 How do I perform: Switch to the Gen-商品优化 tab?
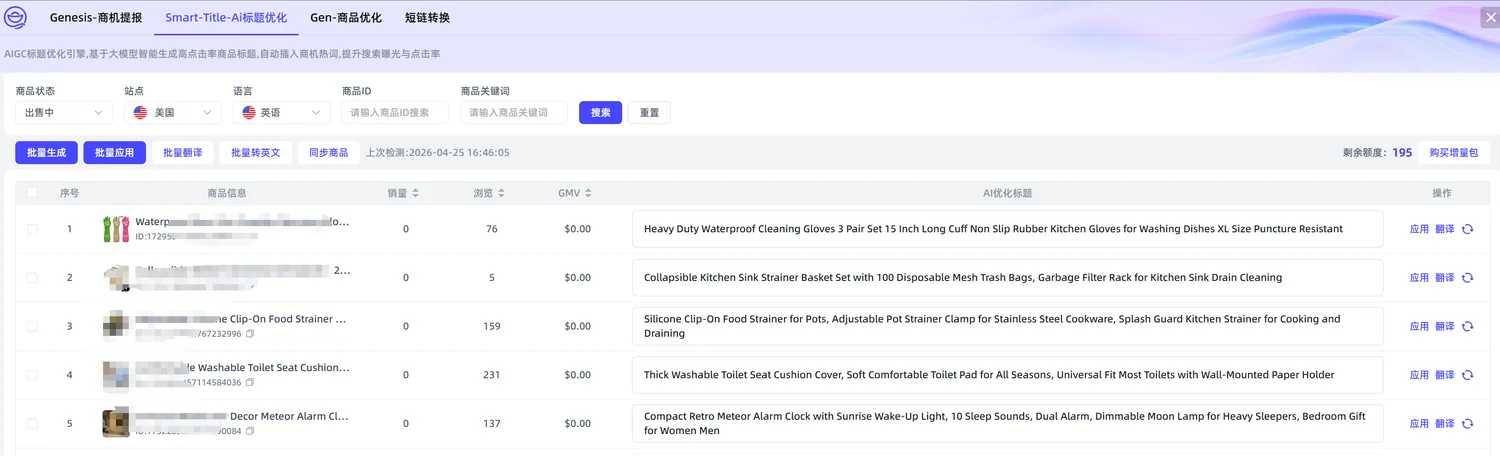347,18
